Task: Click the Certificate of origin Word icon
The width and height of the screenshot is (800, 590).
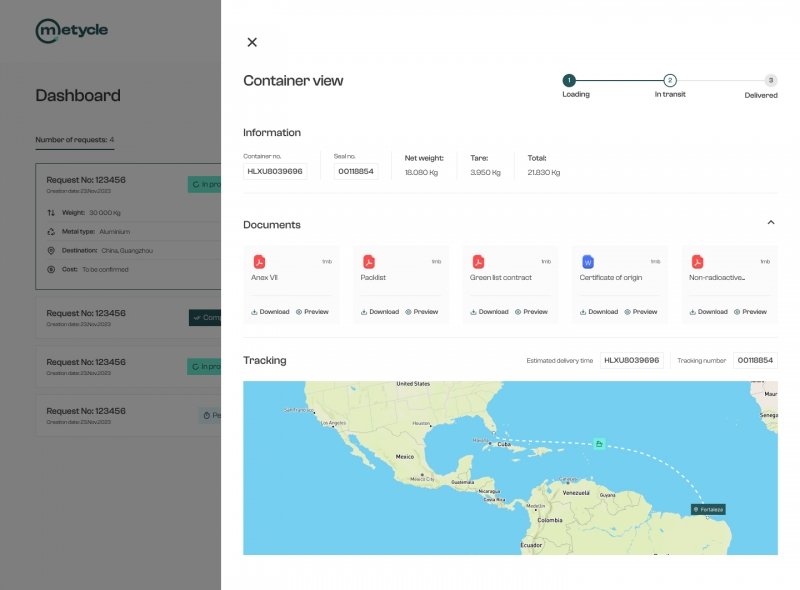Action: pos(588,262)
